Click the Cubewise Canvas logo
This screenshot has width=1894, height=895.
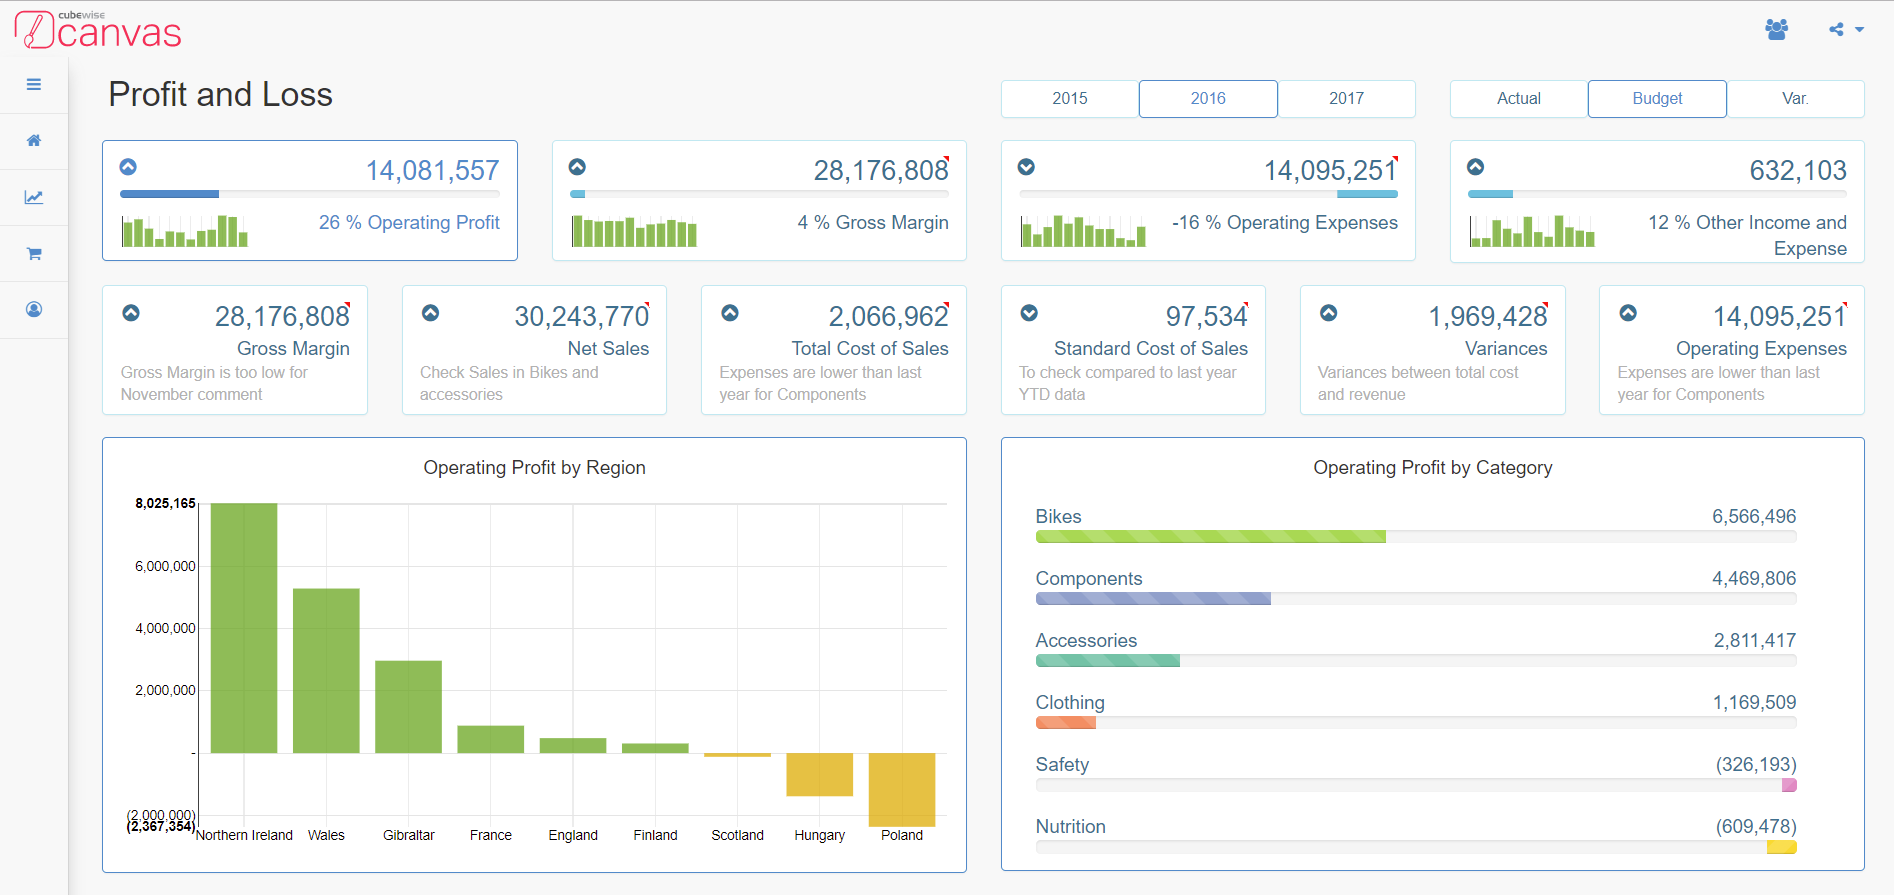click(98, 30)
